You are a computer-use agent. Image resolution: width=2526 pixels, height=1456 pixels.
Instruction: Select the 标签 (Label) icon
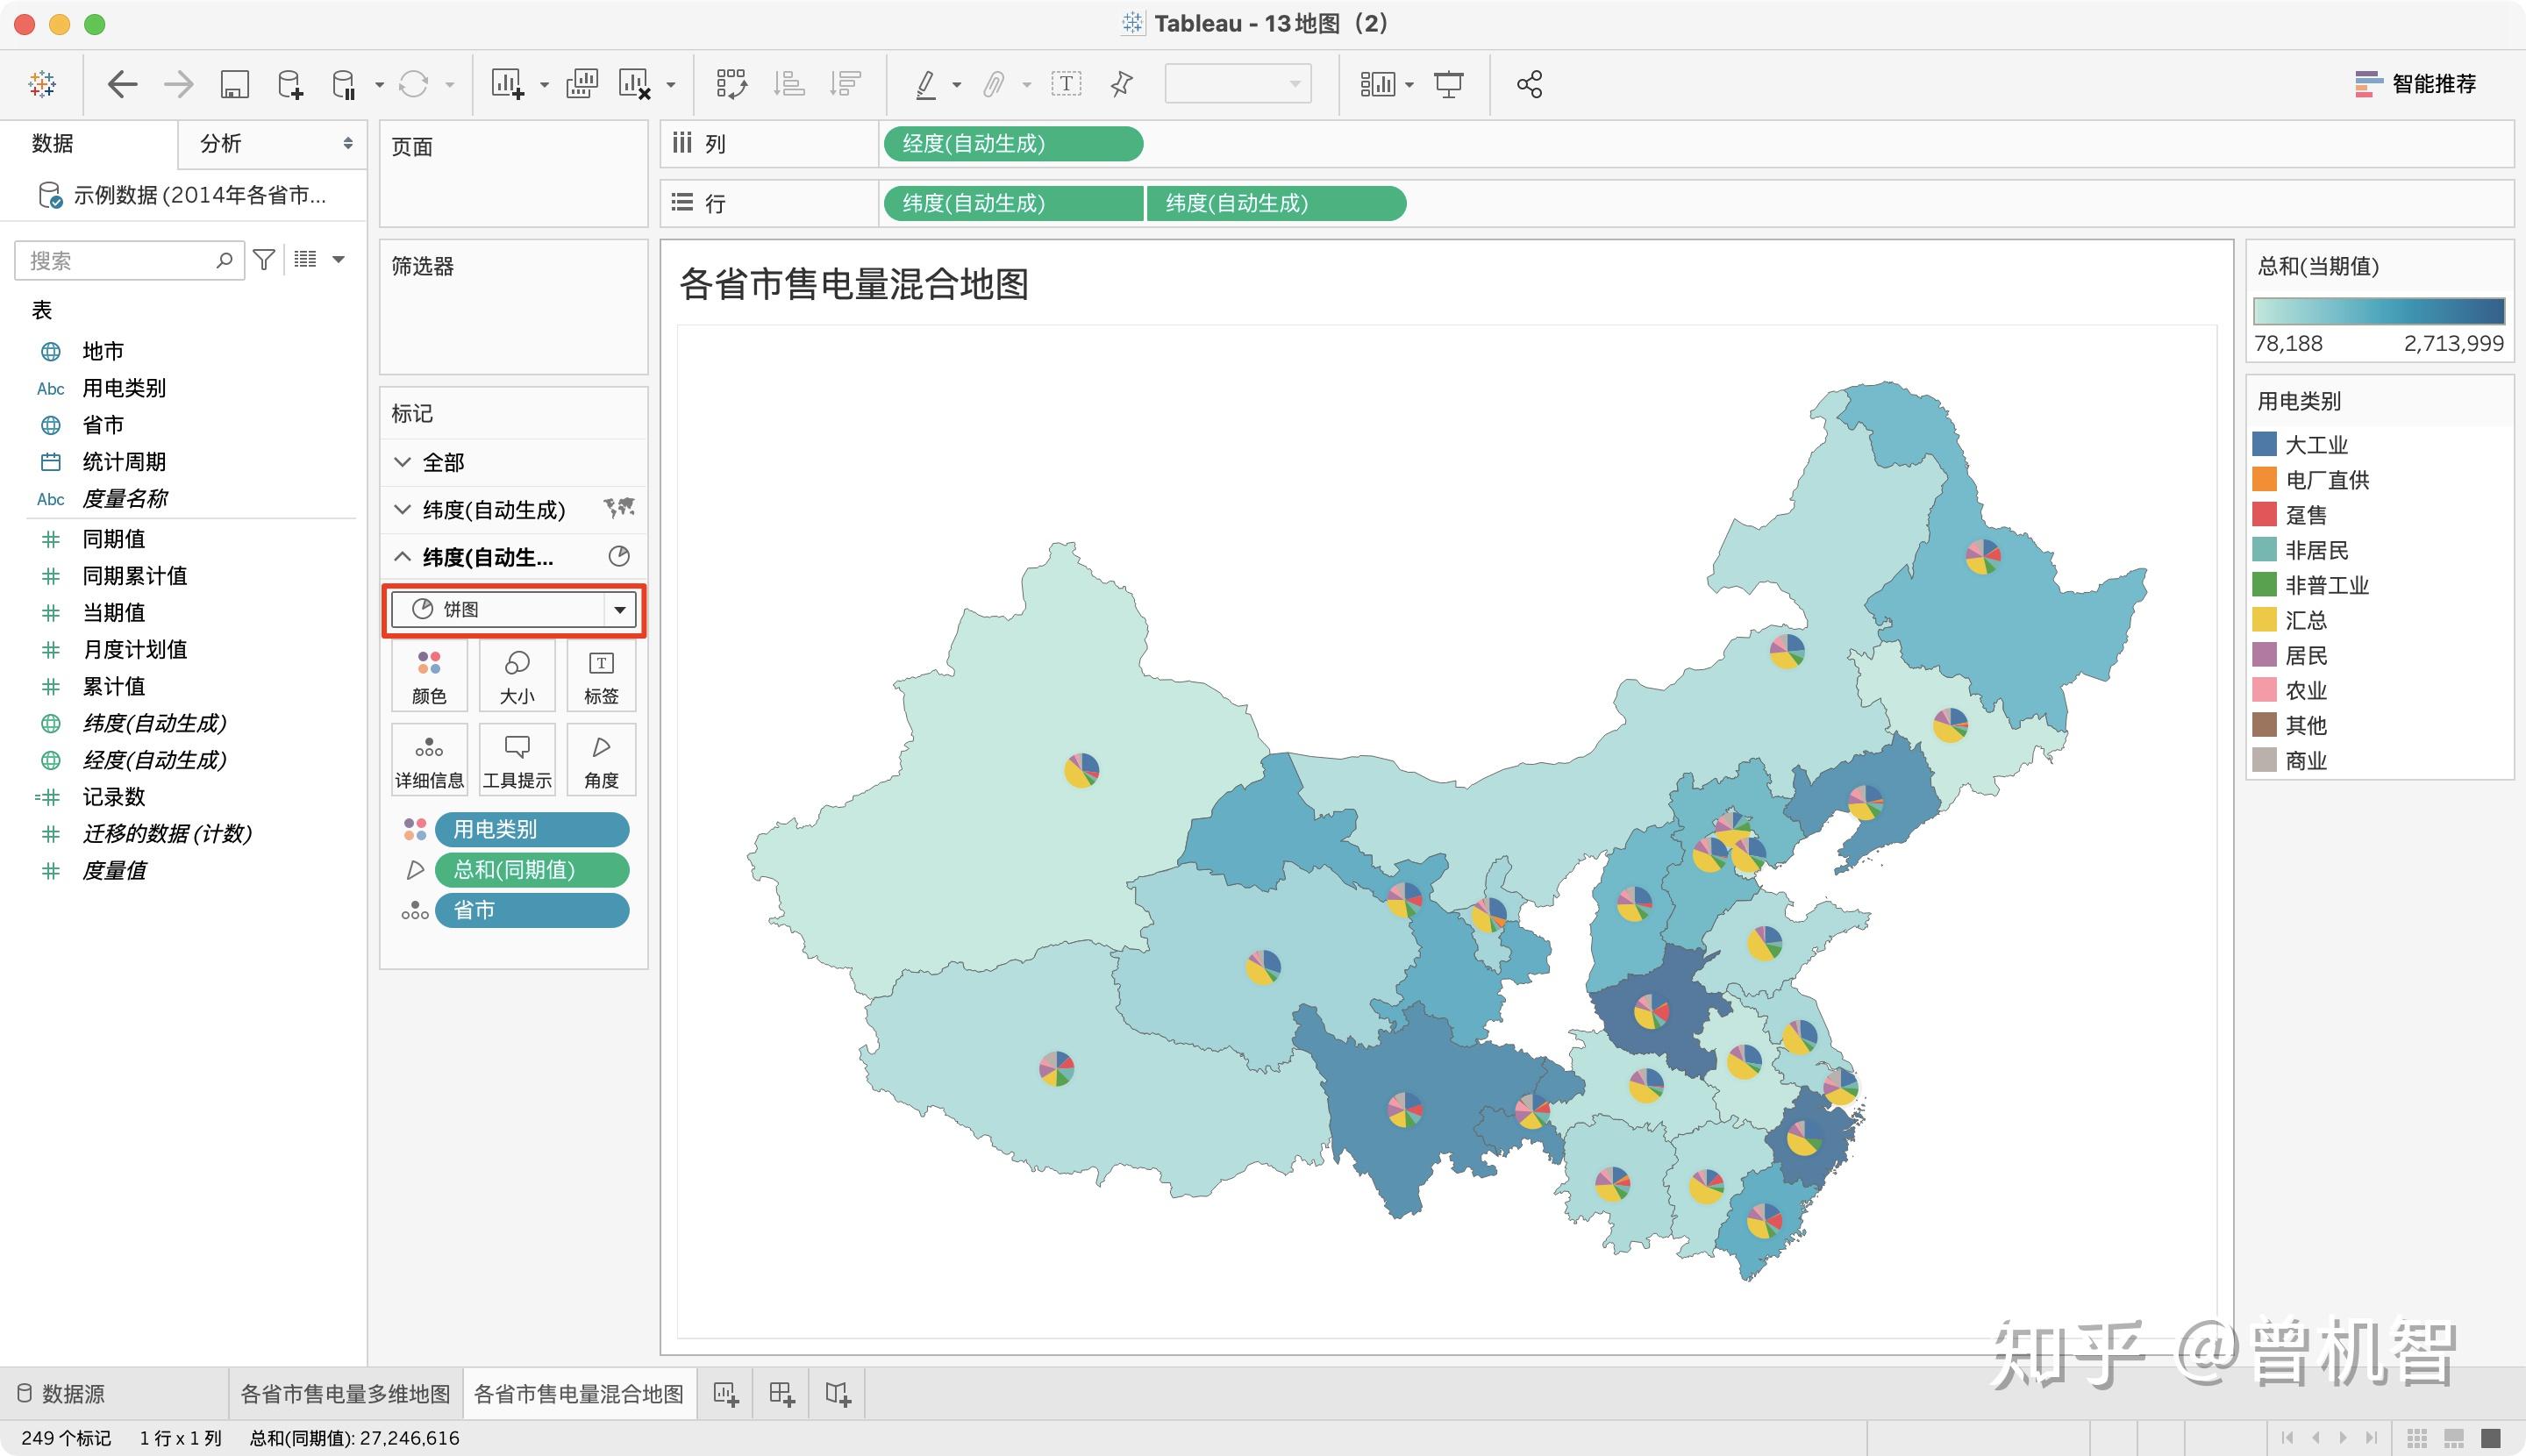[601, 675]
